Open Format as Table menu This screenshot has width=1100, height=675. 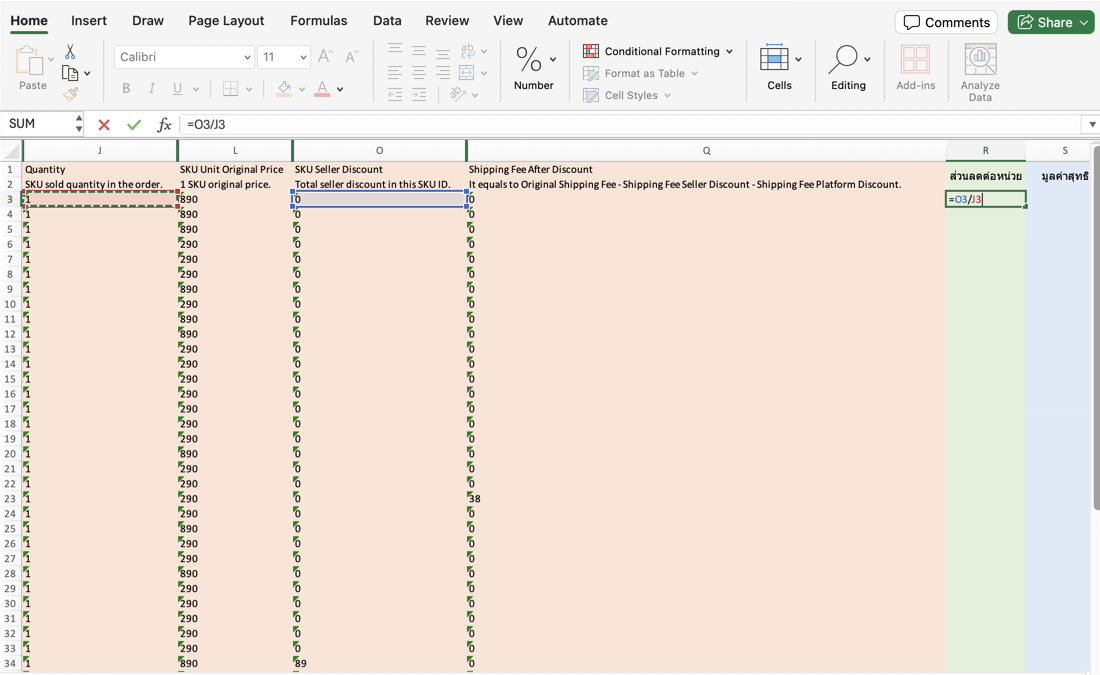(x=640, y=73)
